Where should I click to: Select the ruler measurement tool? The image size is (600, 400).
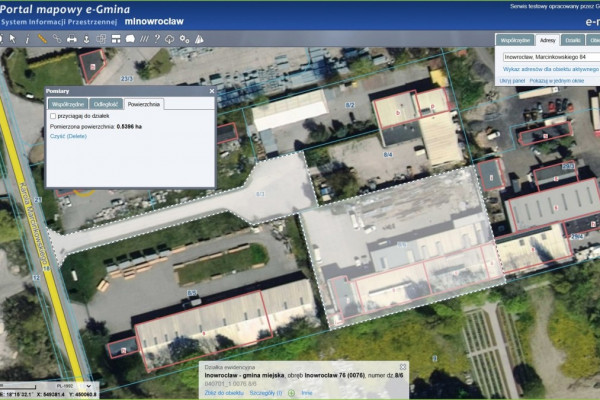[41, 39]
